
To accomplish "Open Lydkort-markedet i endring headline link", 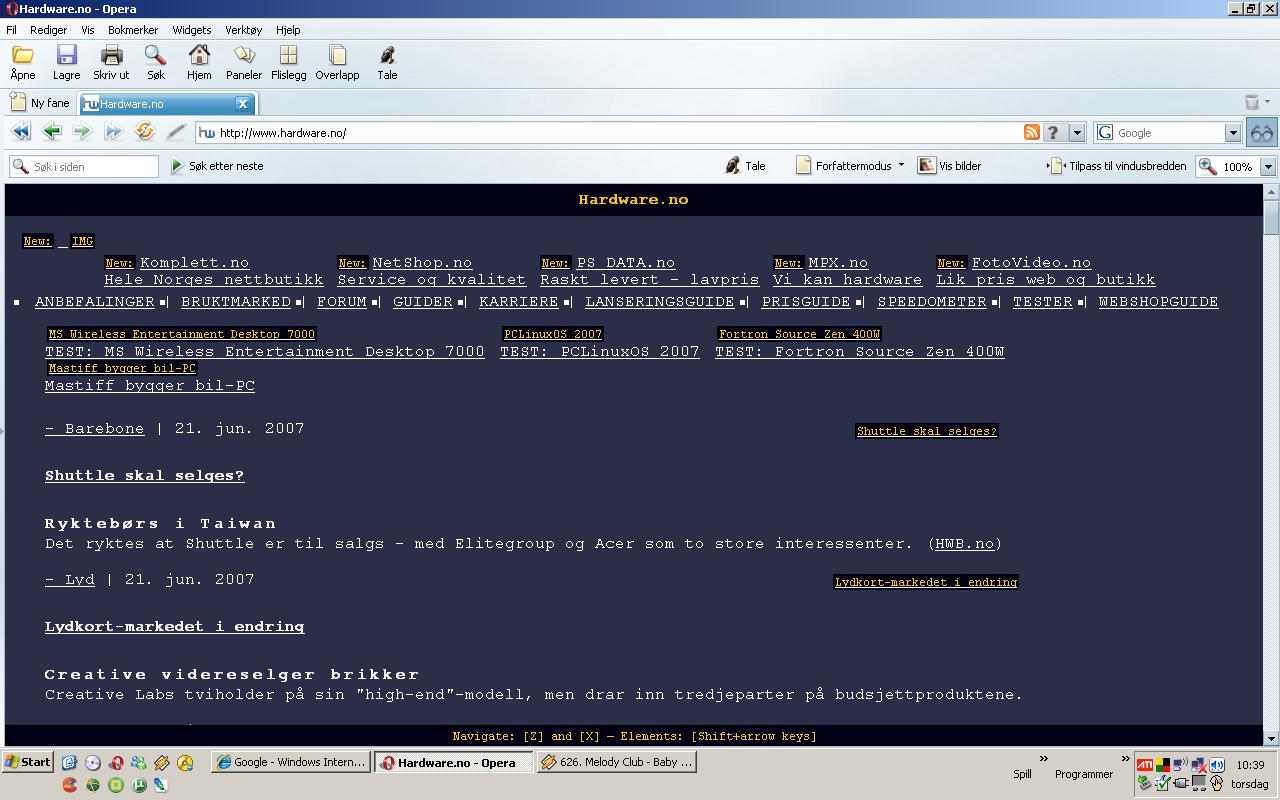I will 175,627.
